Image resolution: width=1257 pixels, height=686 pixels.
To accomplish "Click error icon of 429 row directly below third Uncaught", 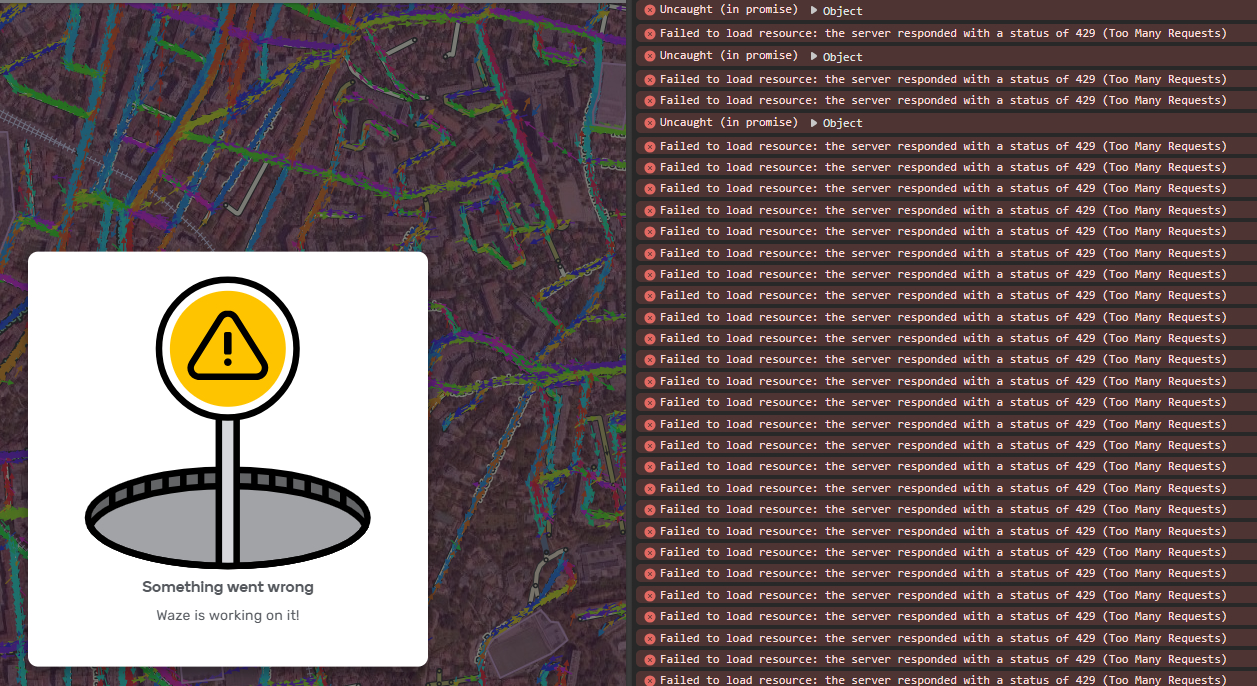I will pyautogui.click(x=649, y=146).
